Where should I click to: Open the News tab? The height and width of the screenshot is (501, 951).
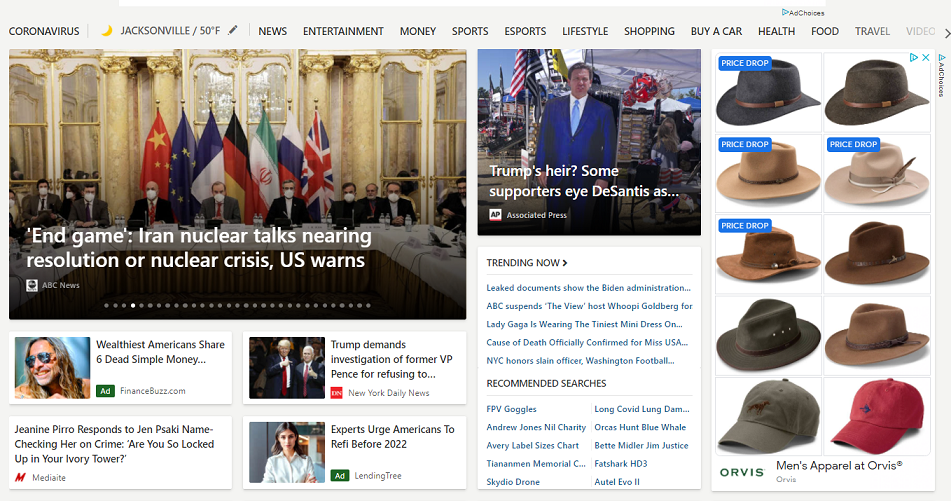tap(272, 31)
